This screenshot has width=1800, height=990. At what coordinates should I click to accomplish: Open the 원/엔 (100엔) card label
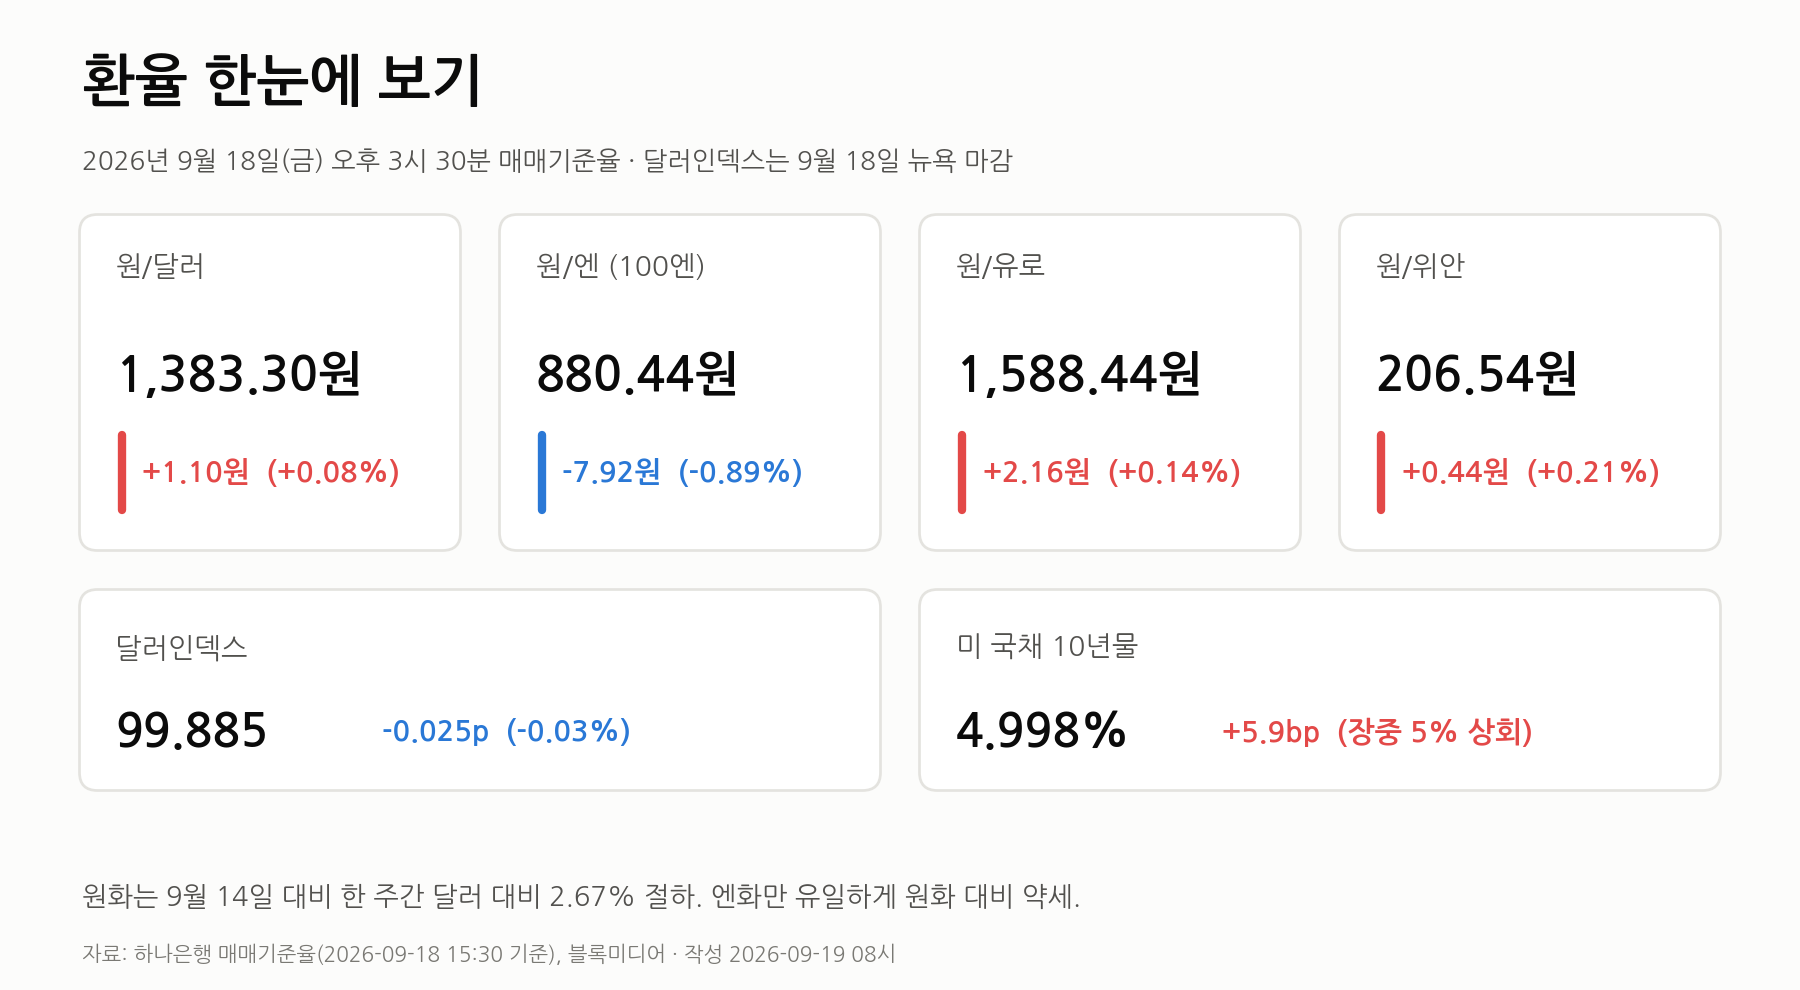click(x=621, y=266)
